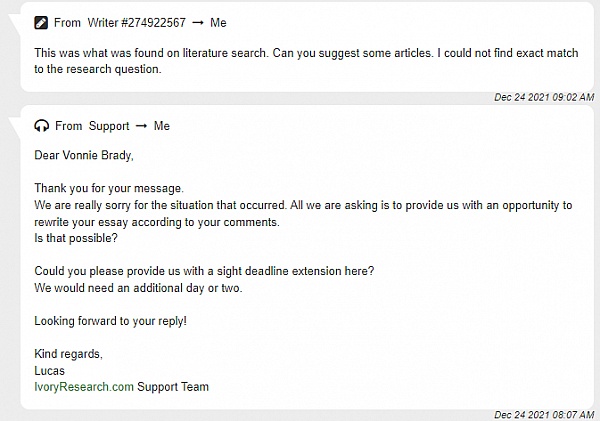Click the writer pencil icon

41,23
